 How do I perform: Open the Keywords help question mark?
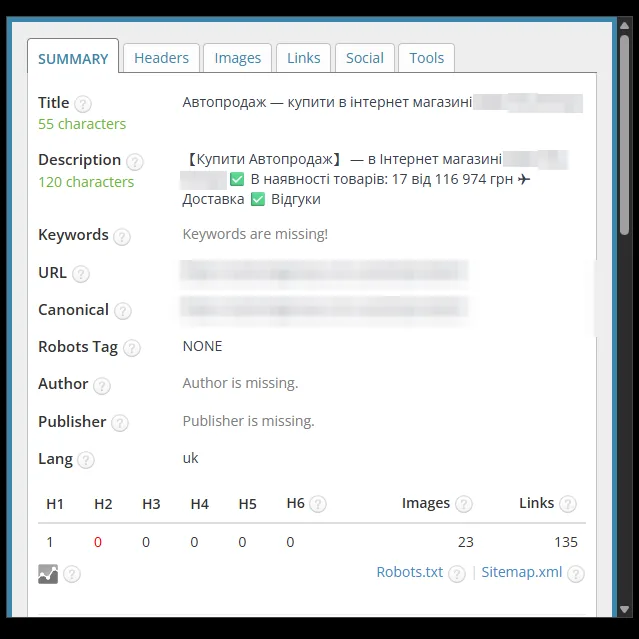tap(122, 237)
